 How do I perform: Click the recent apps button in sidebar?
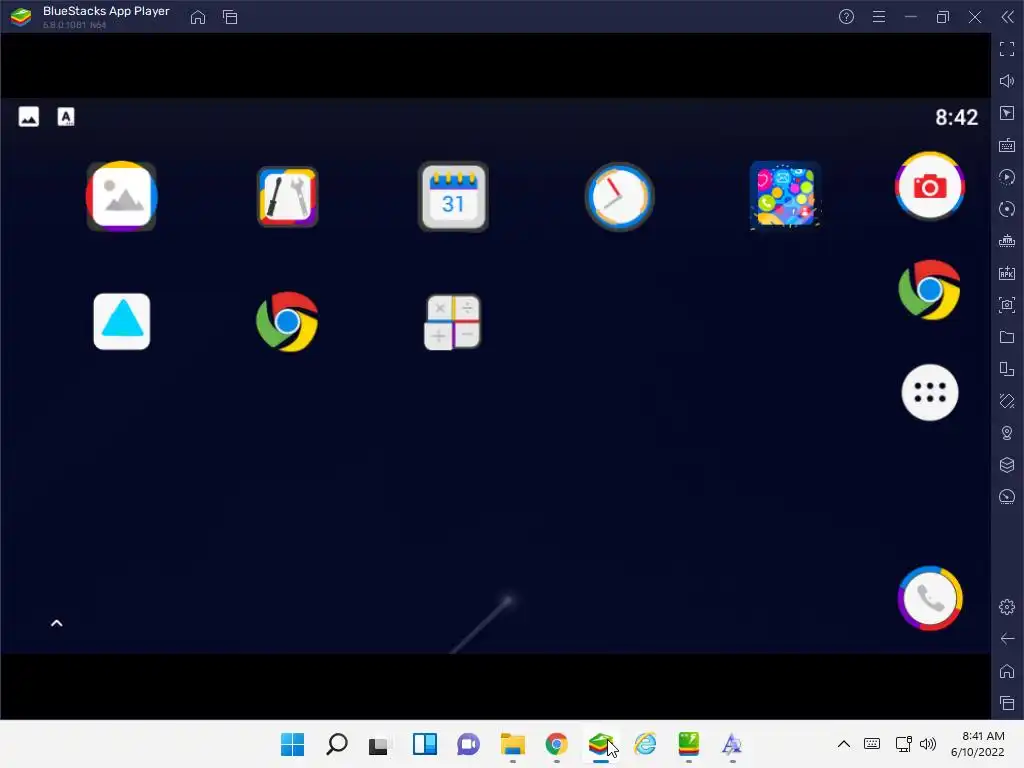coord(1007,703)
